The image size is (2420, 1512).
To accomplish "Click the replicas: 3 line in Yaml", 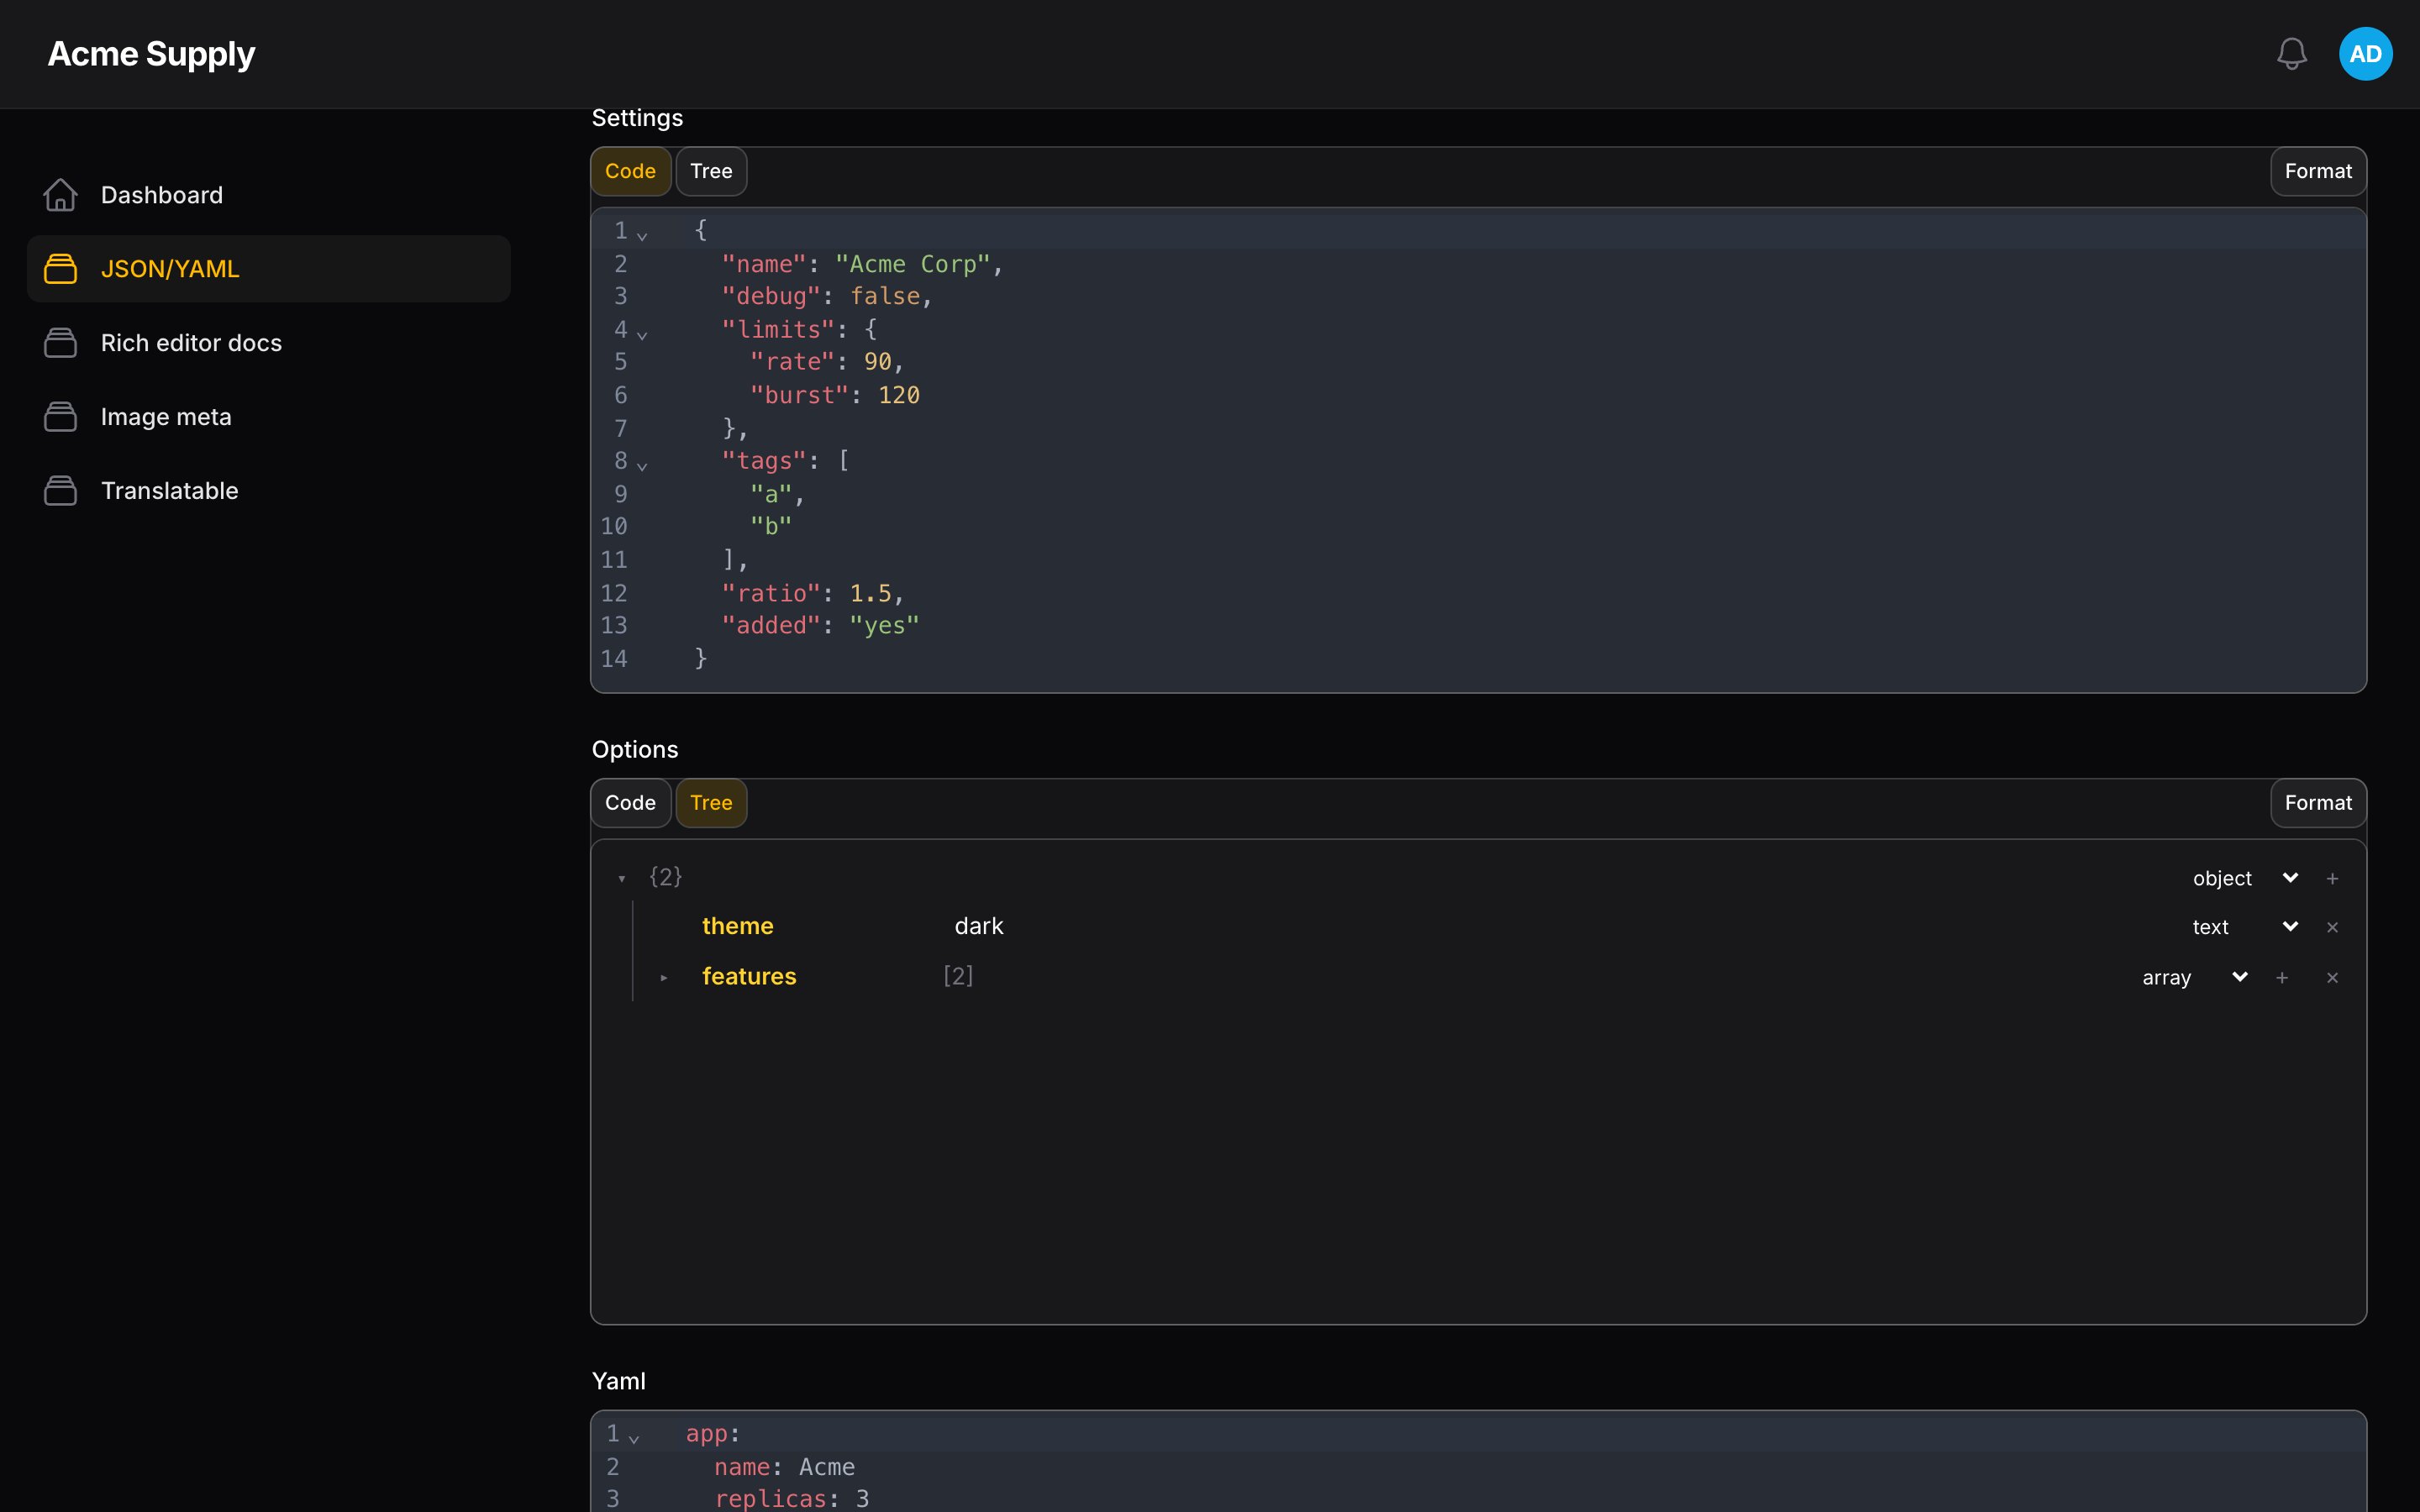I will point(791,1498).
